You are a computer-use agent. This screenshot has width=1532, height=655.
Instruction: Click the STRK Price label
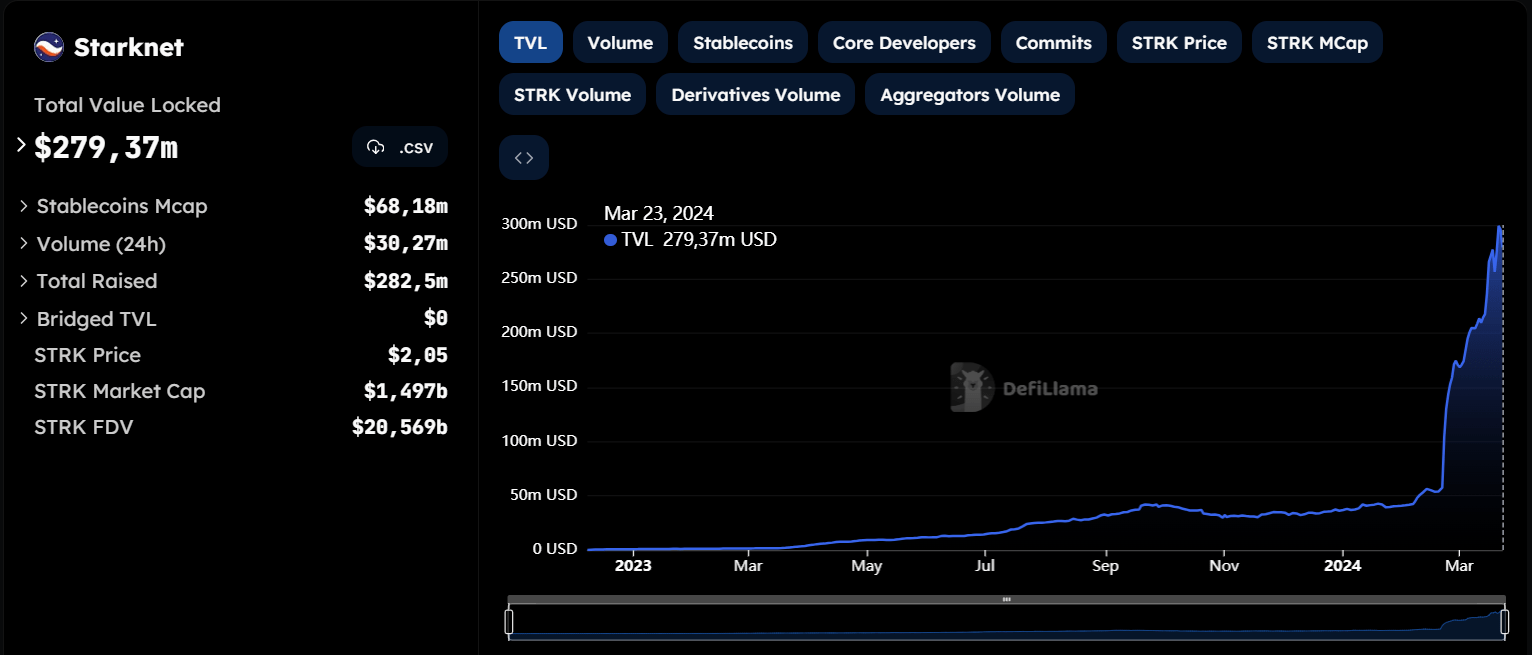pos(88,355)
